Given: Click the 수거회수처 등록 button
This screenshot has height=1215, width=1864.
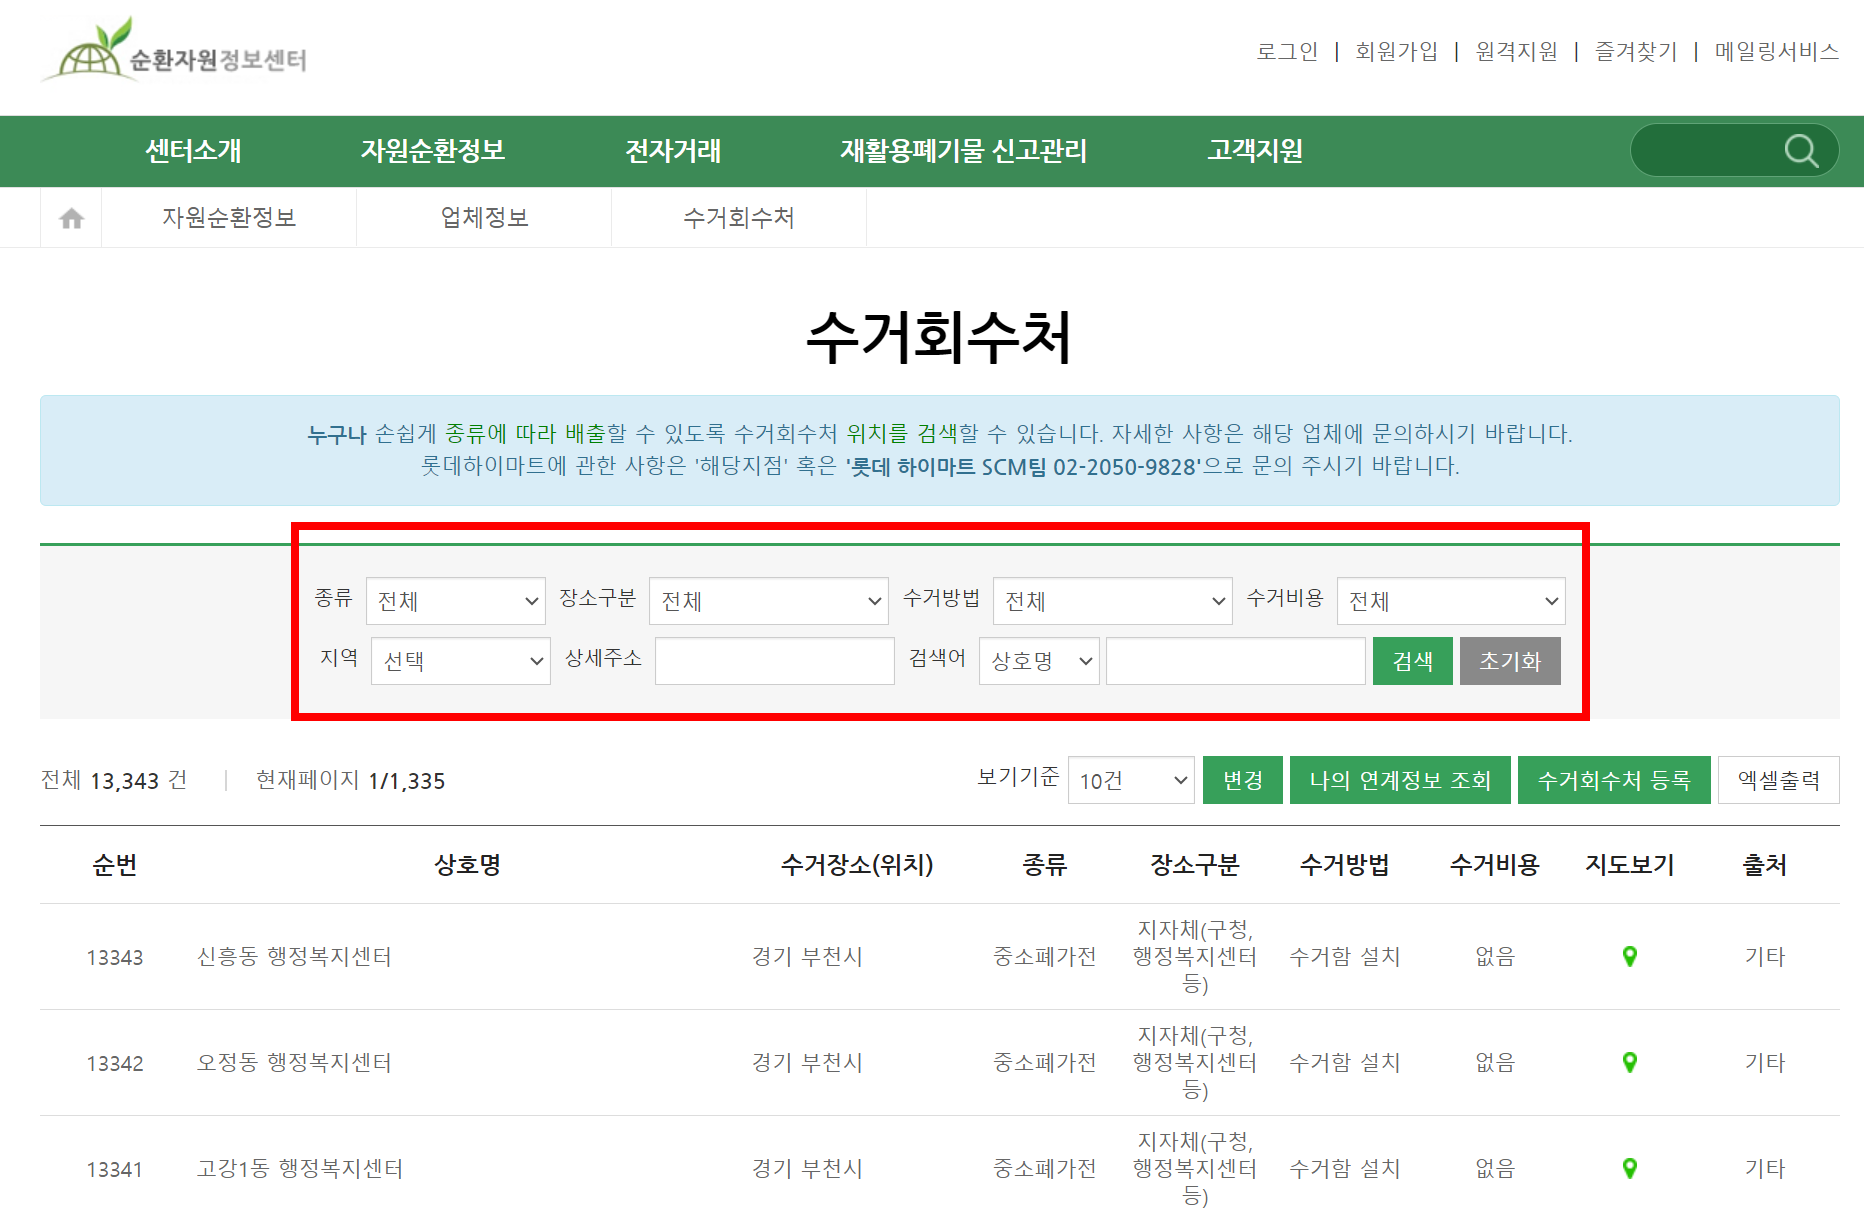Looking at the screenshot, I should (x=1614, y=780).
